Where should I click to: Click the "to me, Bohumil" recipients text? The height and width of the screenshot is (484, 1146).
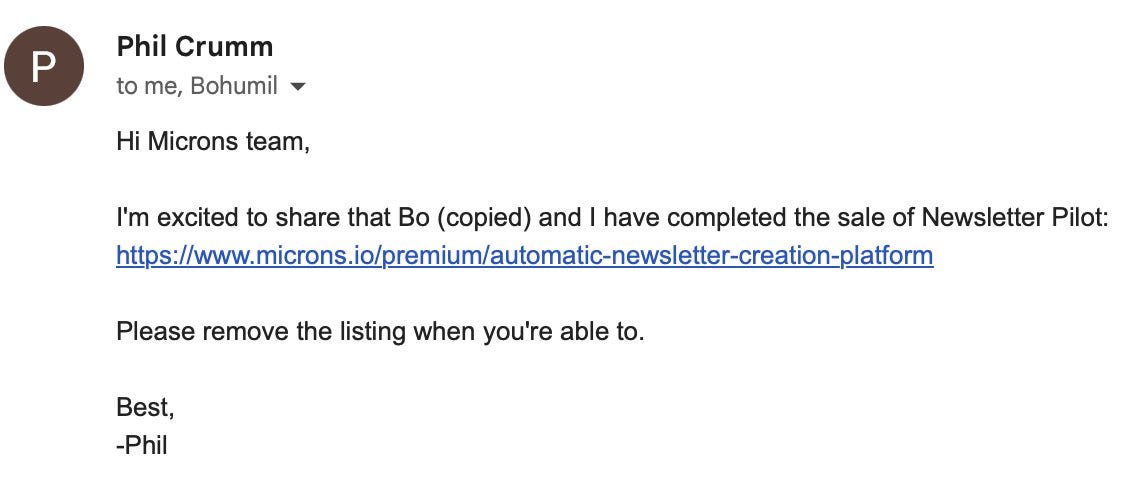pyautogui.click(x=197, y=86)
